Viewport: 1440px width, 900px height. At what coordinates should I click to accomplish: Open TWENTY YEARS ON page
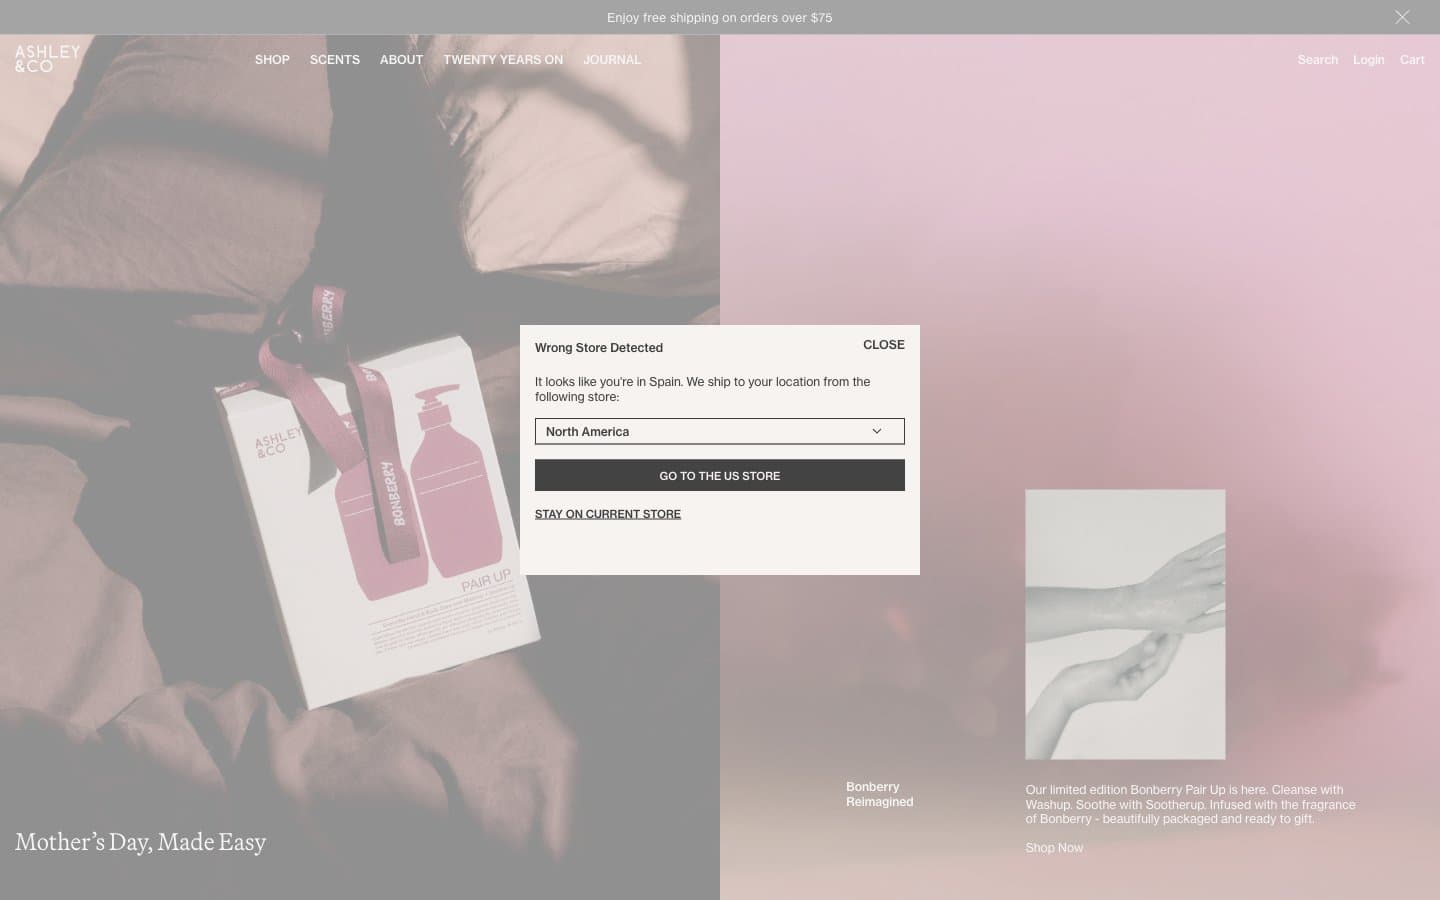(503, 60)
